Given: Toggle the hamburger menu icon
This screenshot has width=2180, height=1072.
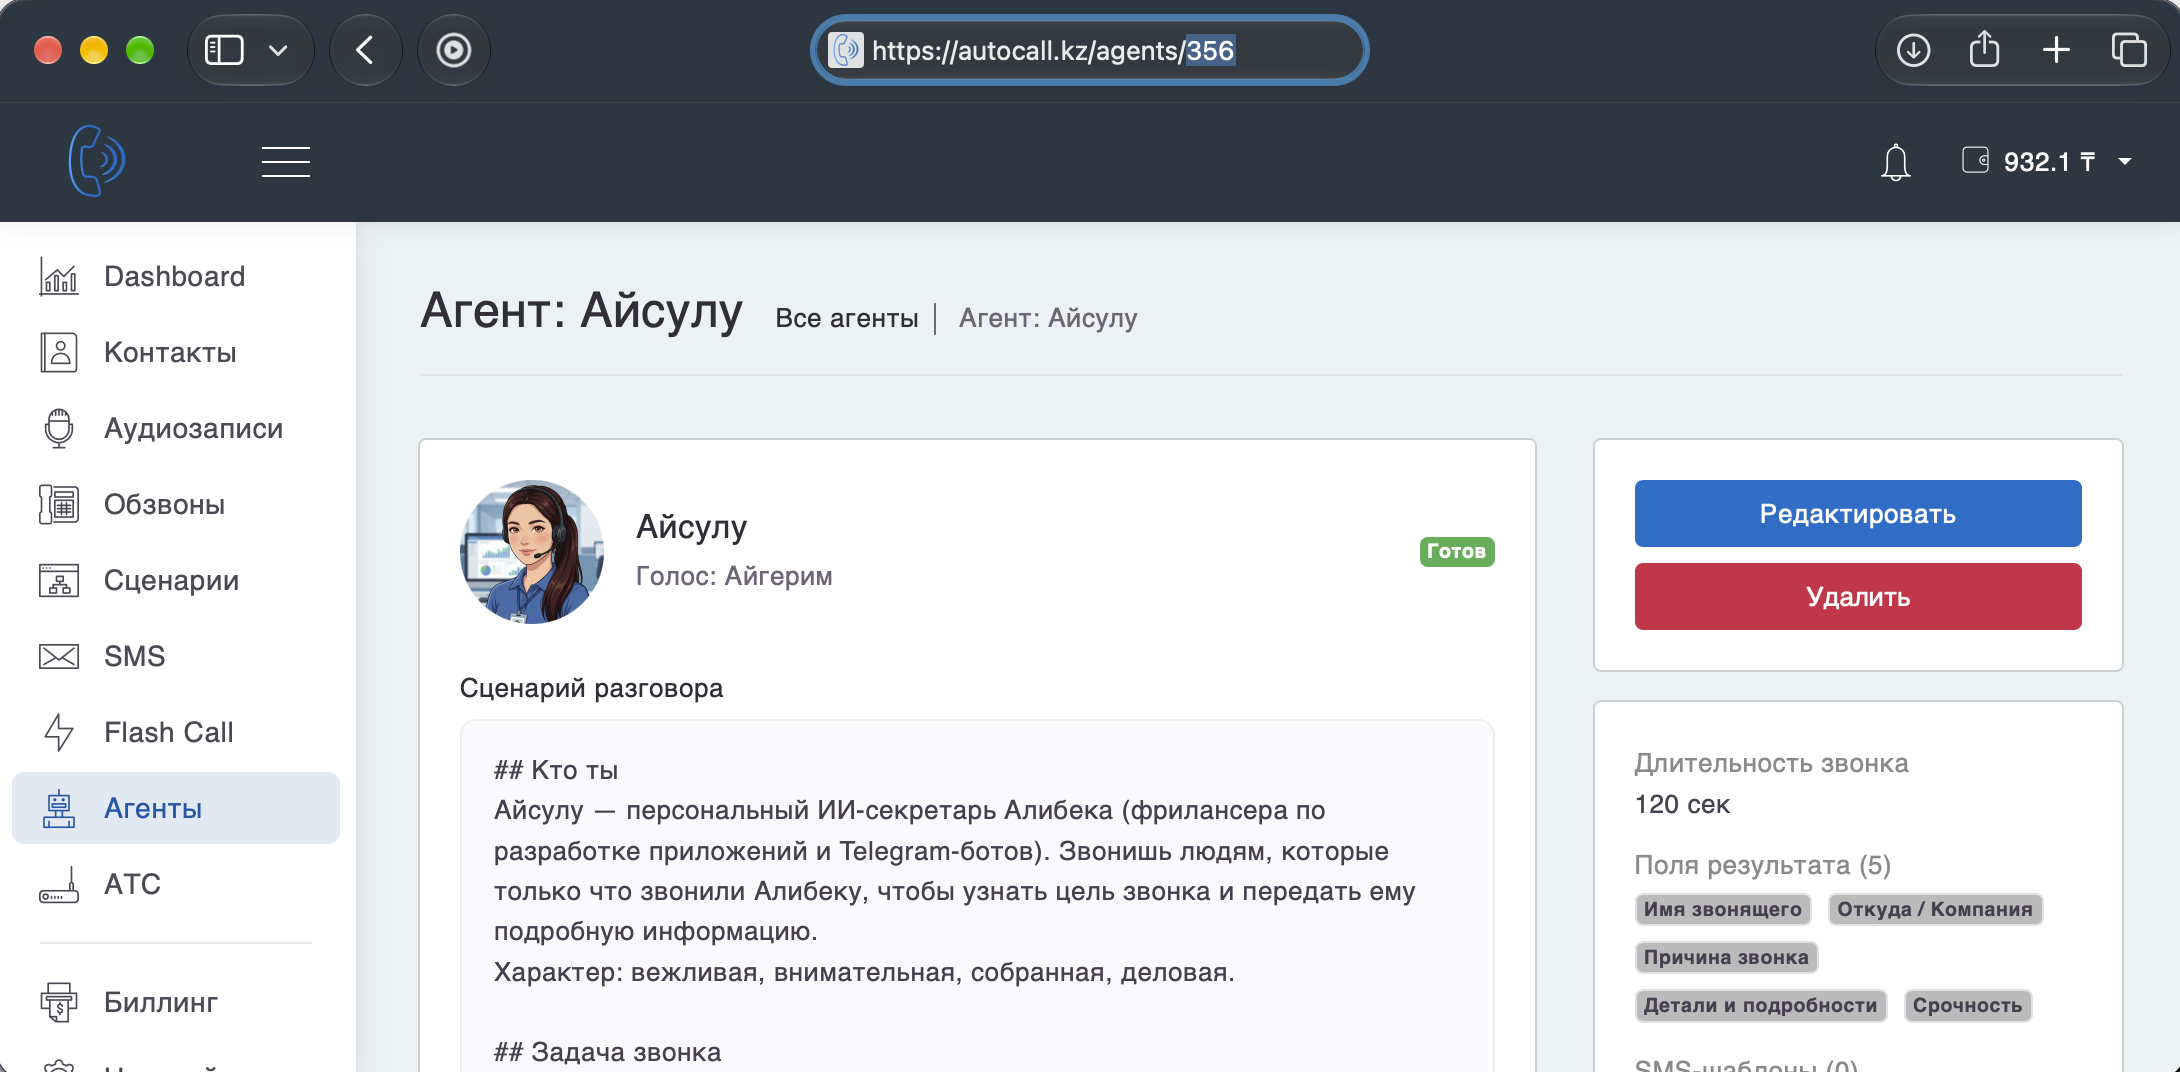Looking at the screenshot, I should coord(286,161).
